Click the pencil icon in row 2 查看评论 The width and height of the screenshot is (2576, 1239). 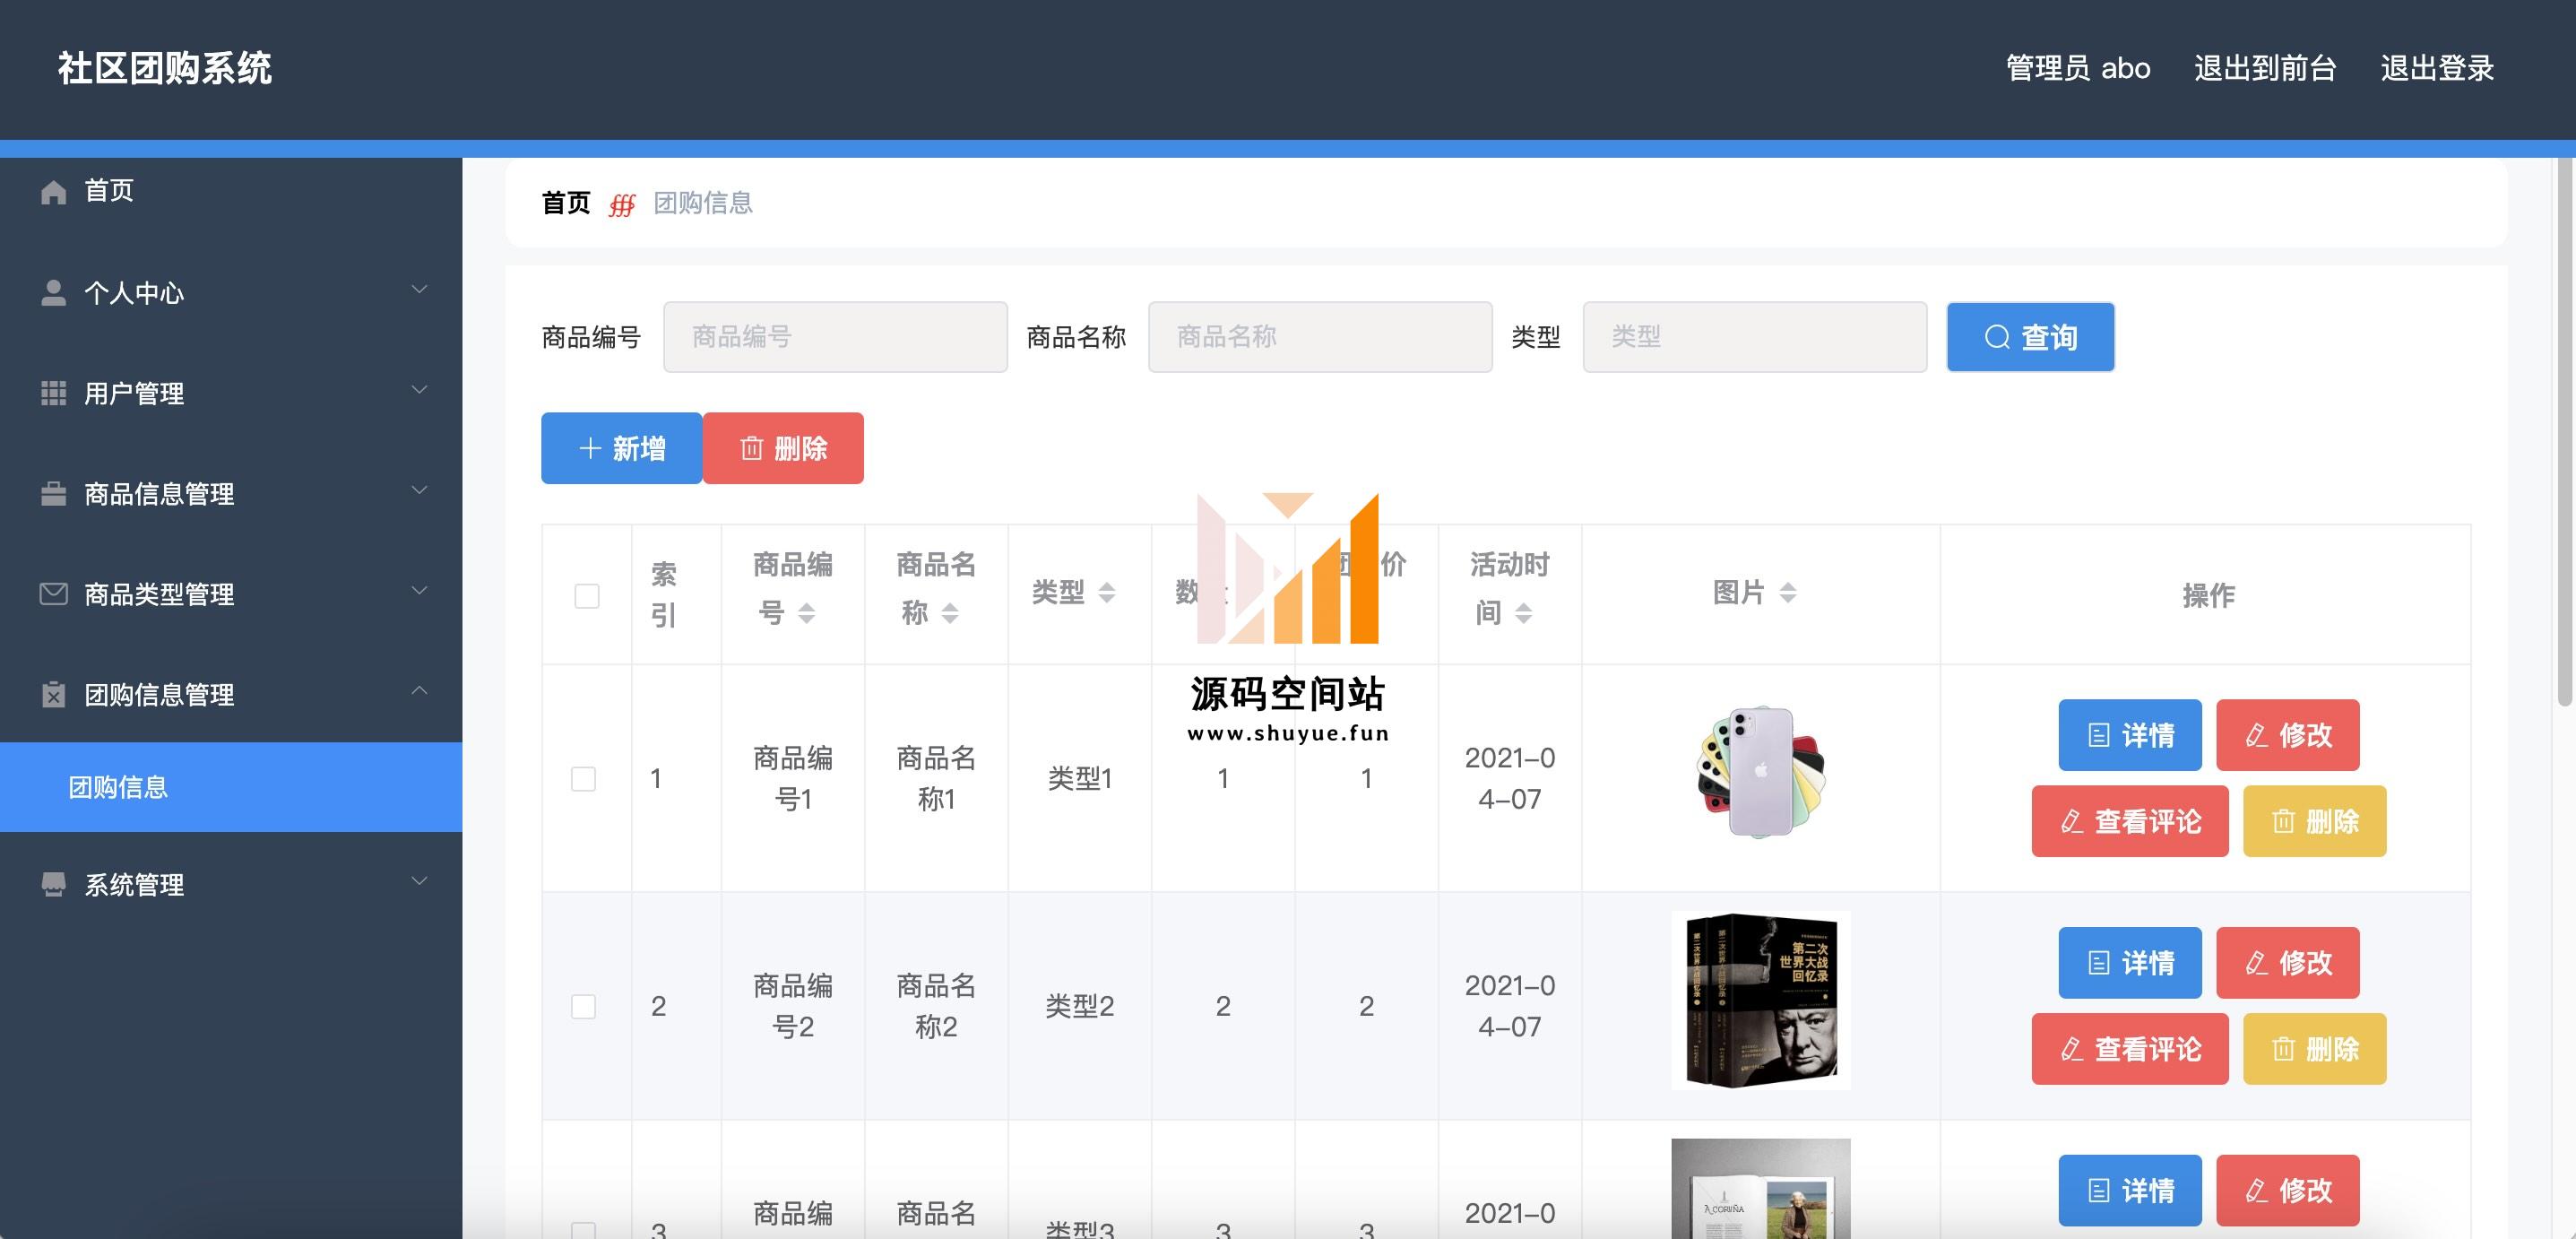[2072, 1049]
